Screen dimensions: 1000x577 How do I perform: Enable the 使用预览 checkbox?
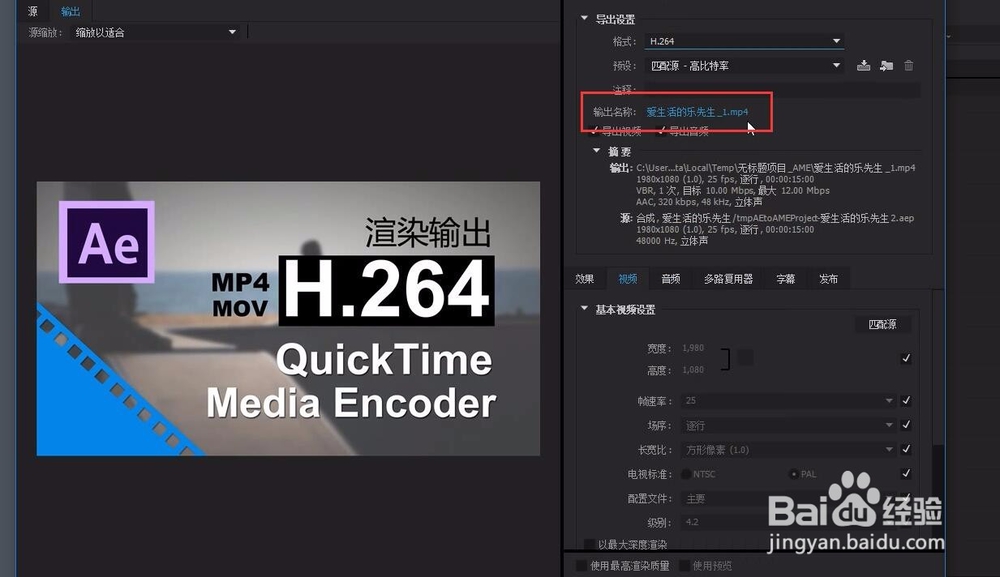pos(684,566)
